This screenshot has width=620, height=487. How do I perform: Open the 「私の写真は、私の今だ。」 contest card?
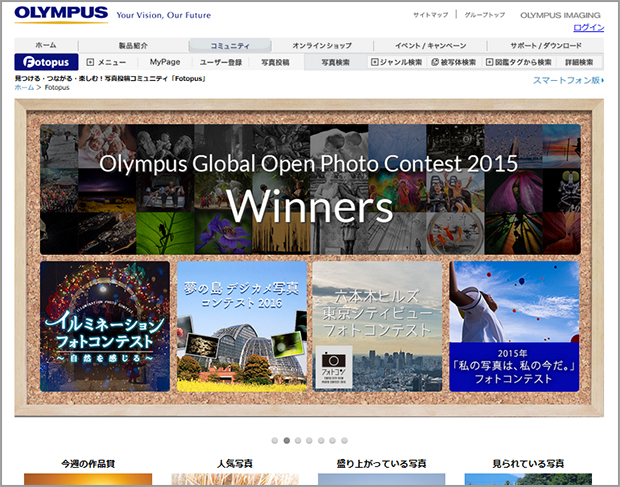point(514,326)
